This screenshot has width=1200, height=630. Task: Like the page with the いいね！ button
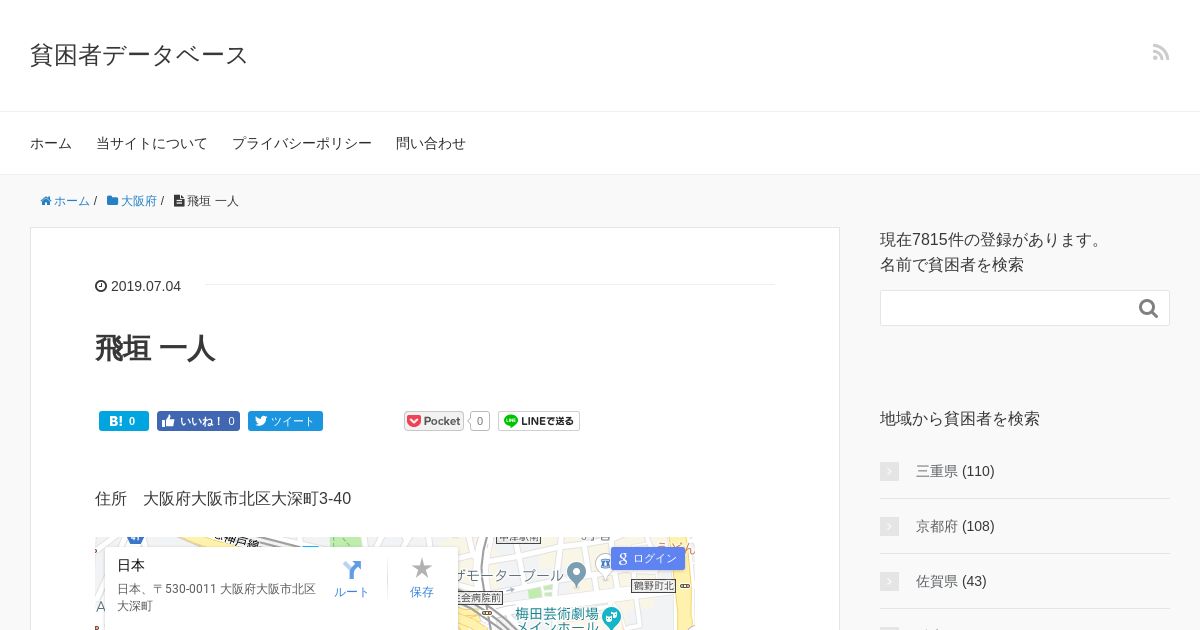(198, 421)
